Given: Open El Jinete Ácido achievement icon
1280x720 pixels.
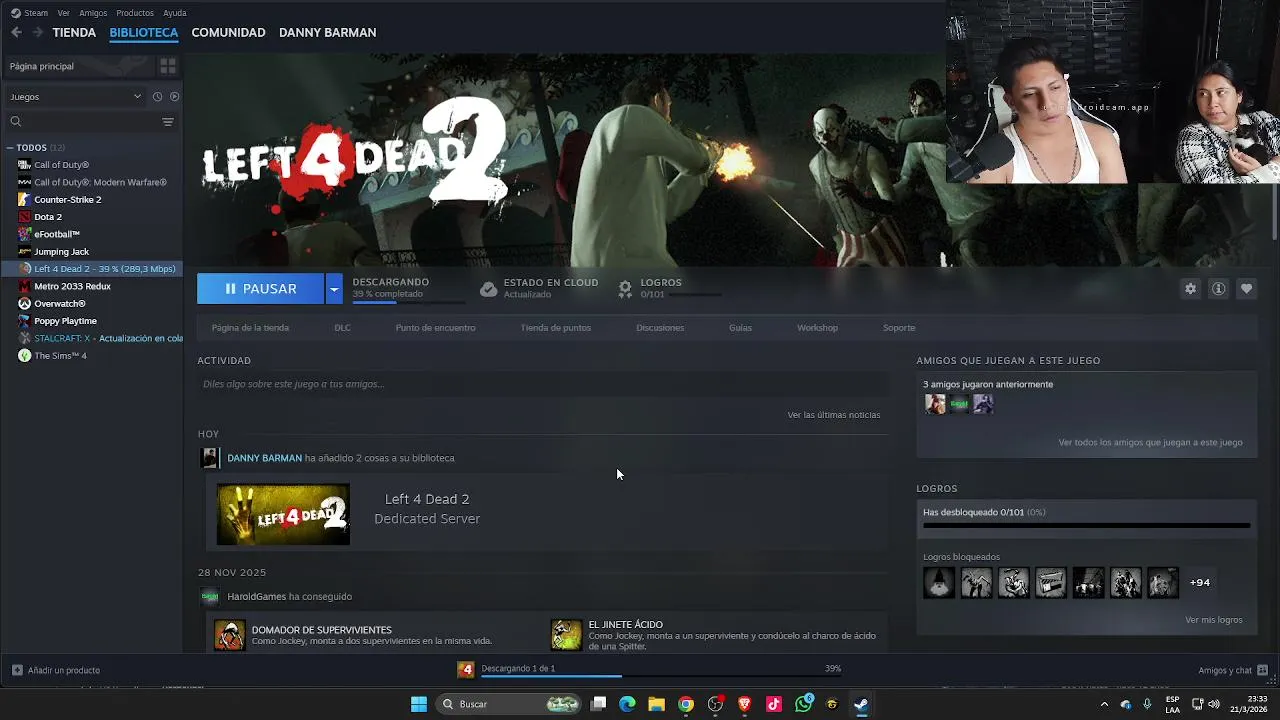Looking at the screenshot, I should click(566, 635).
